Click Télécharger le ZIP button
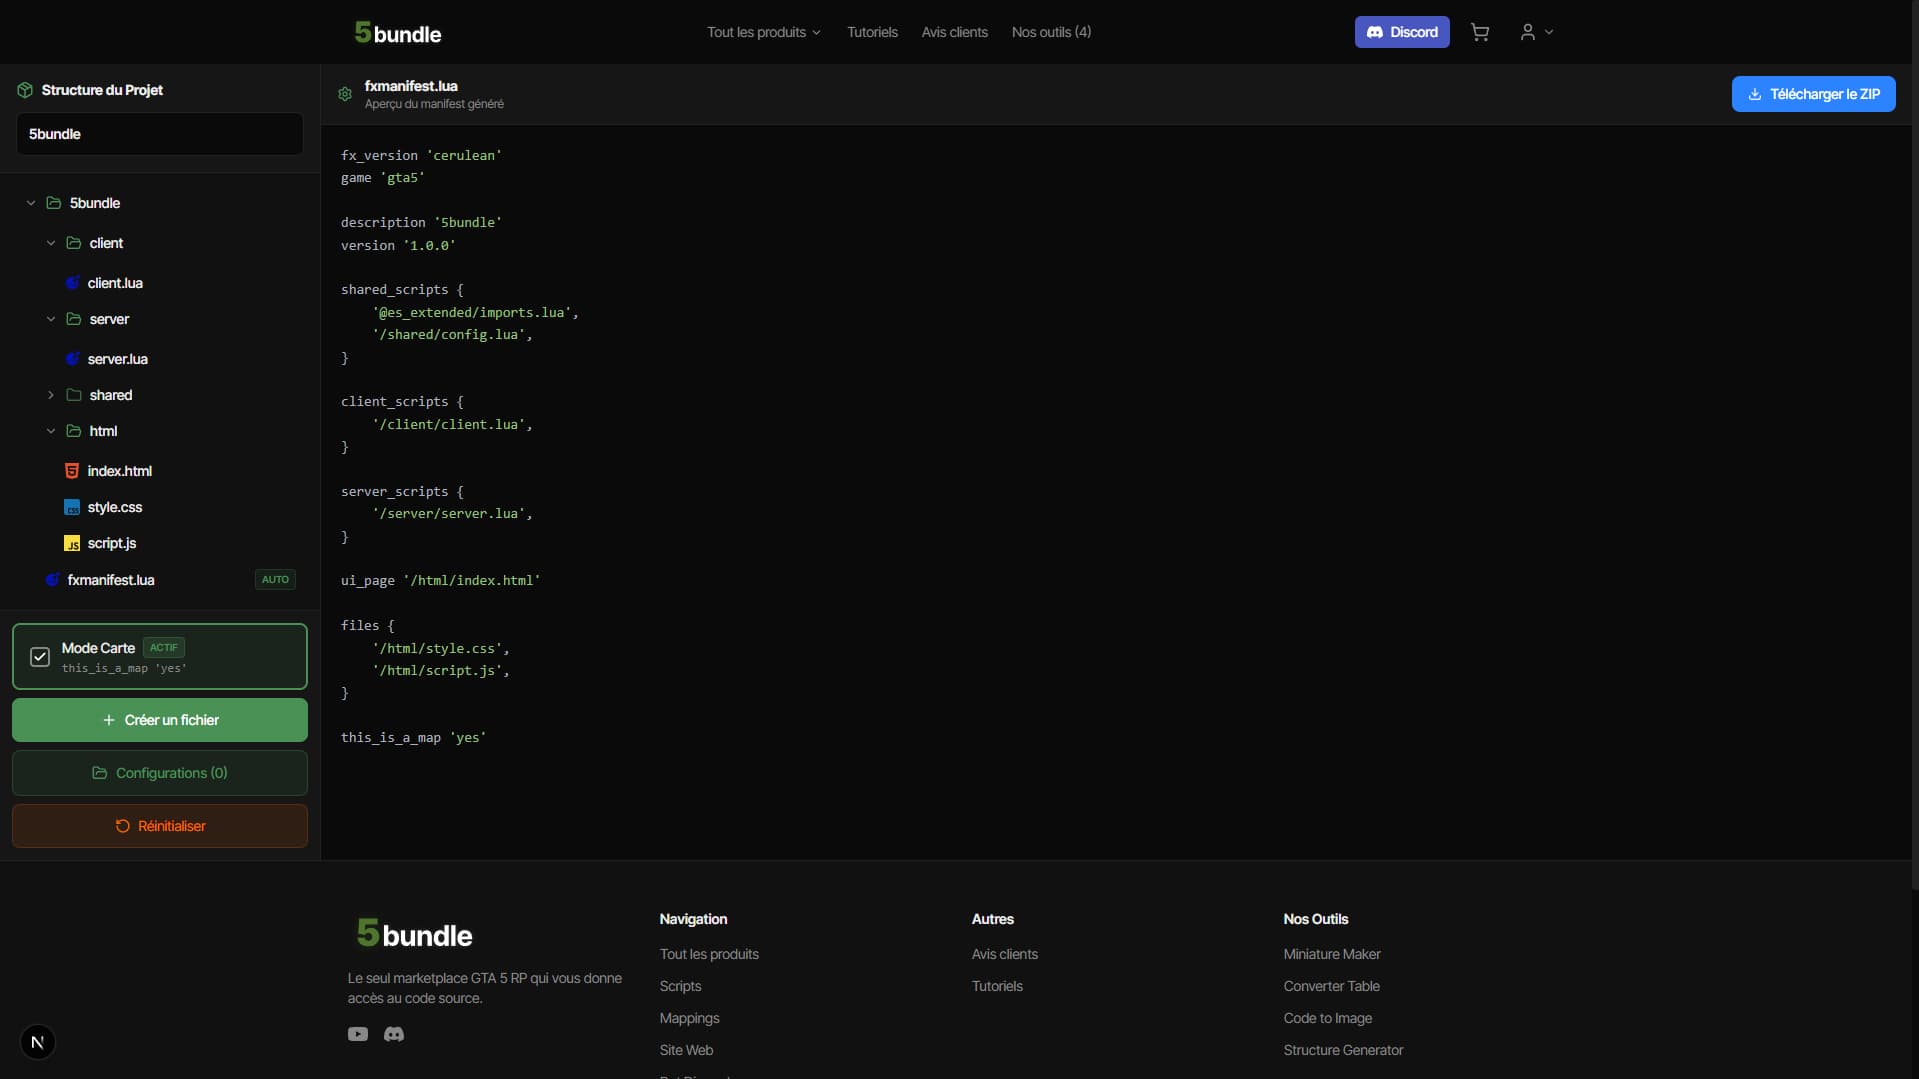Screen dimensions: 1919x1079 click(x=1813, y=94)
